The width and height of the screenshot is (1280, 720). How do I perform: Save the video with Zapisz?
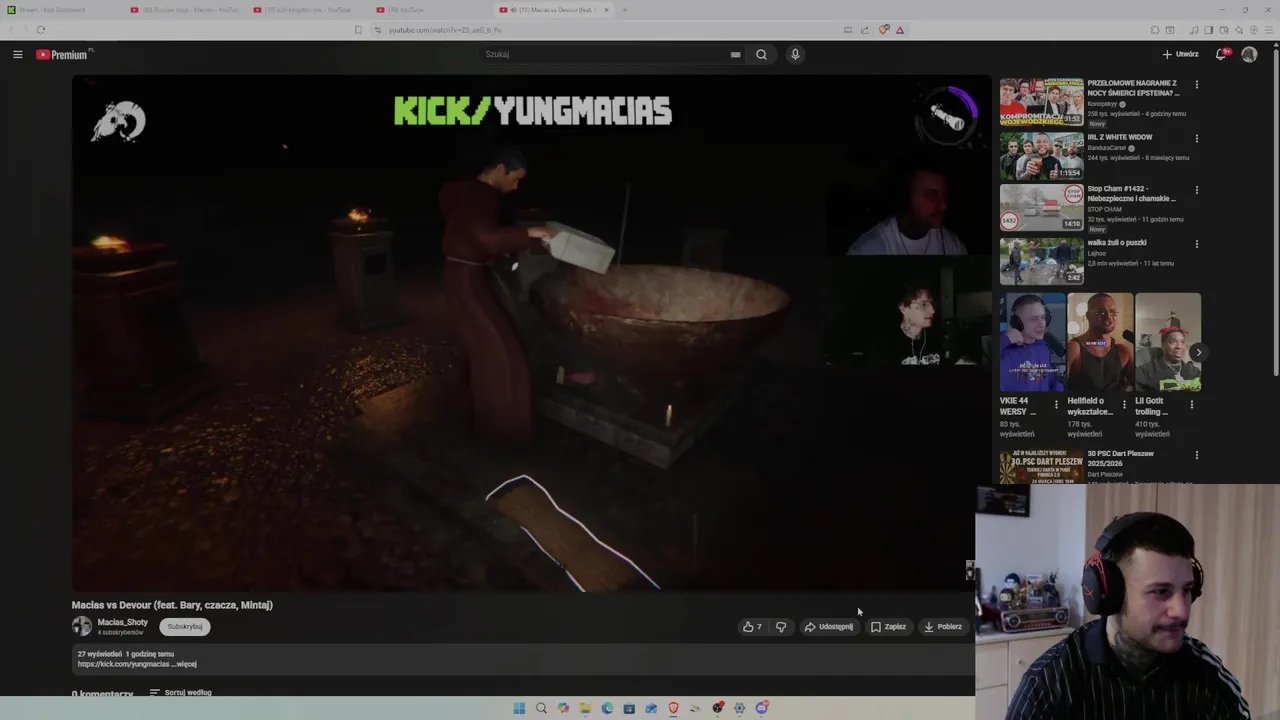[x=889, y=627]
